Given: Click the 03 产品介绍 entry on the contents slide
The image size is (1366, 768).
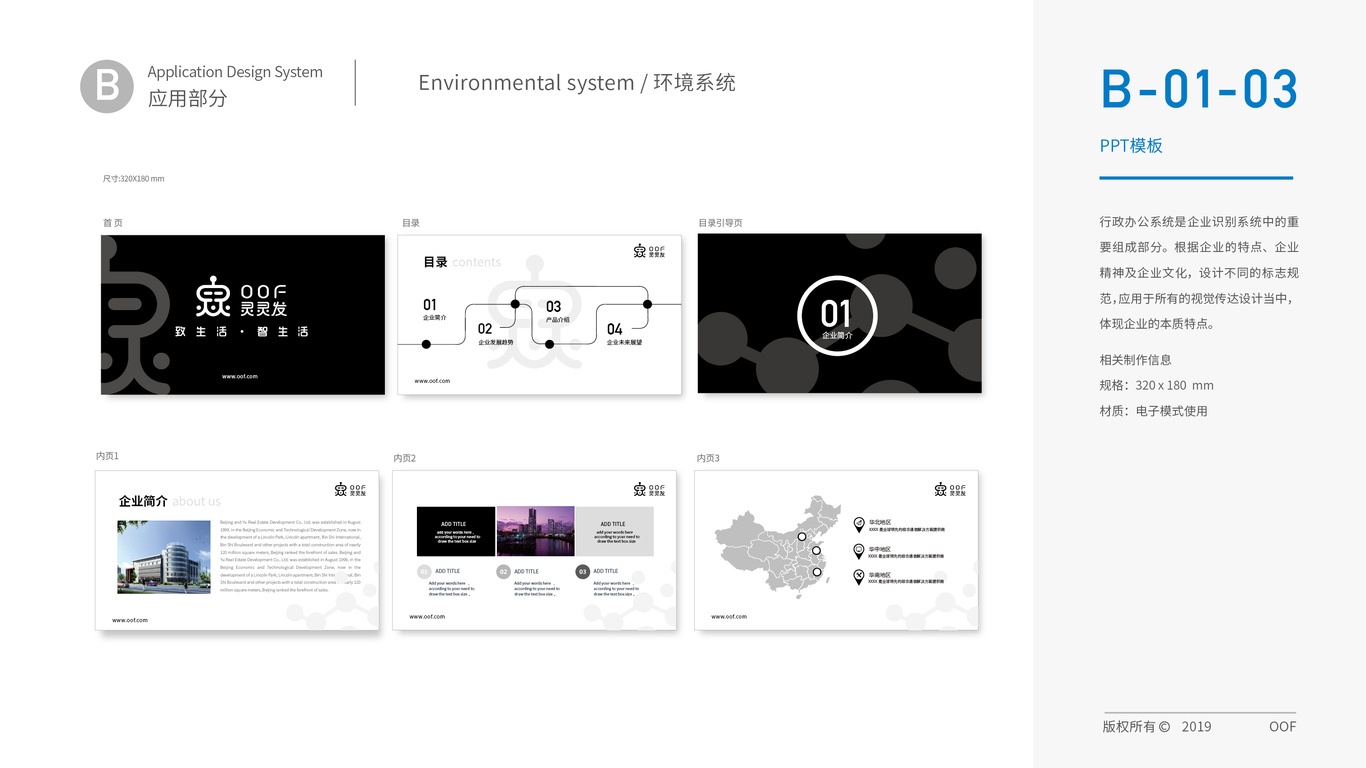Looking at the screenshot, I should [557, 311].
